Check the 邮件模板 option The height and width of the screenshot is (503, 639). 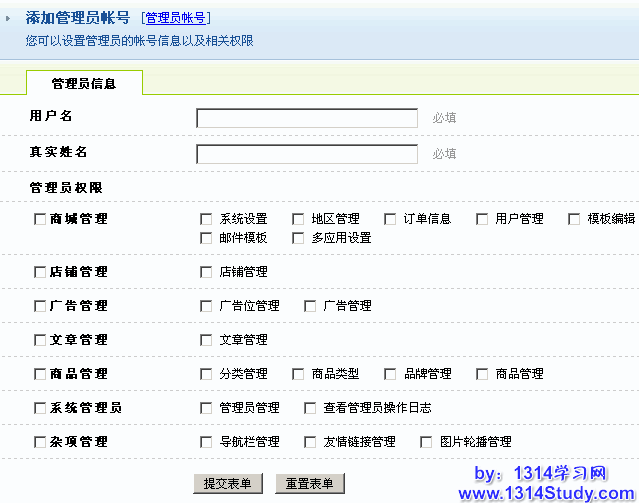[x=206, y=238]
